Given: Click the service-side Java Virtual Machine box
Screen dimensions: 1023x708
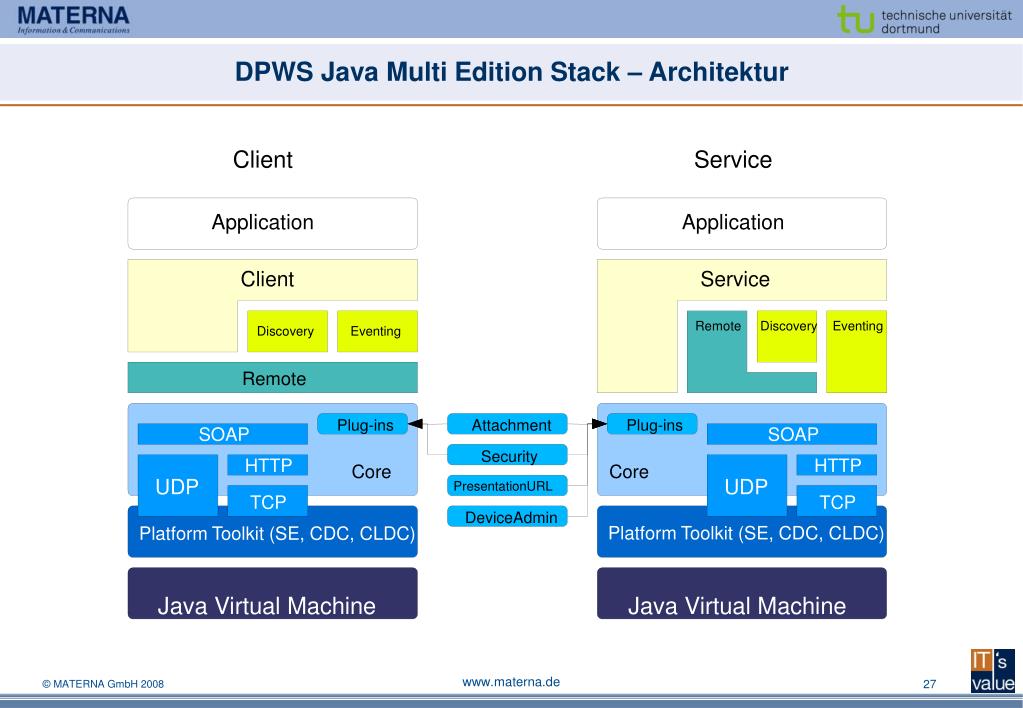Looking at the screenshot, I should [742, 593].
